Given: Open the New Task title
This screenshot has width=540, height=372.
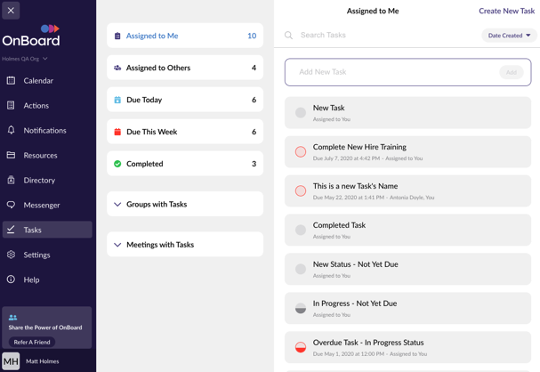Looking at the screenshot, I should tap(329, 108).
